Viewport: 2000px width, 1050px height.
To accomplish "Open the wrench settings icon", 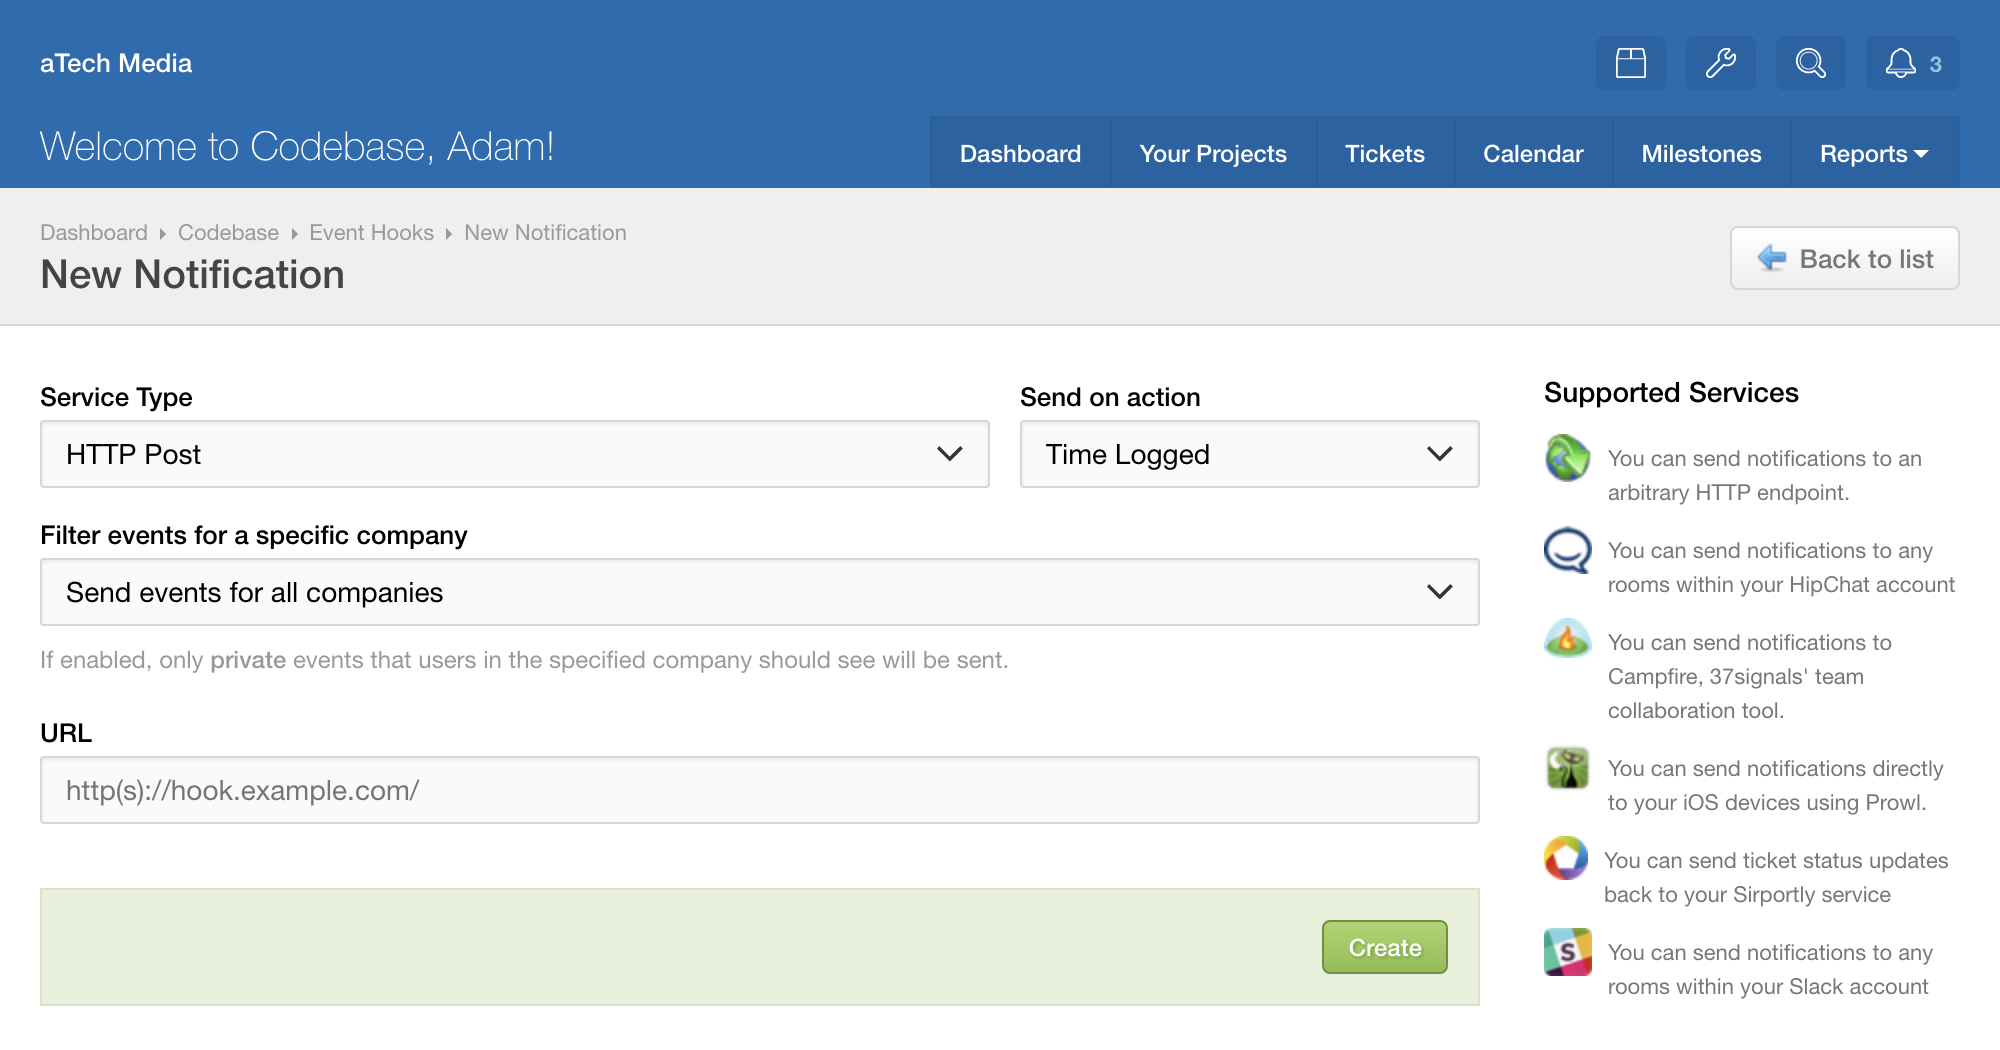I will click(1721, 63).
